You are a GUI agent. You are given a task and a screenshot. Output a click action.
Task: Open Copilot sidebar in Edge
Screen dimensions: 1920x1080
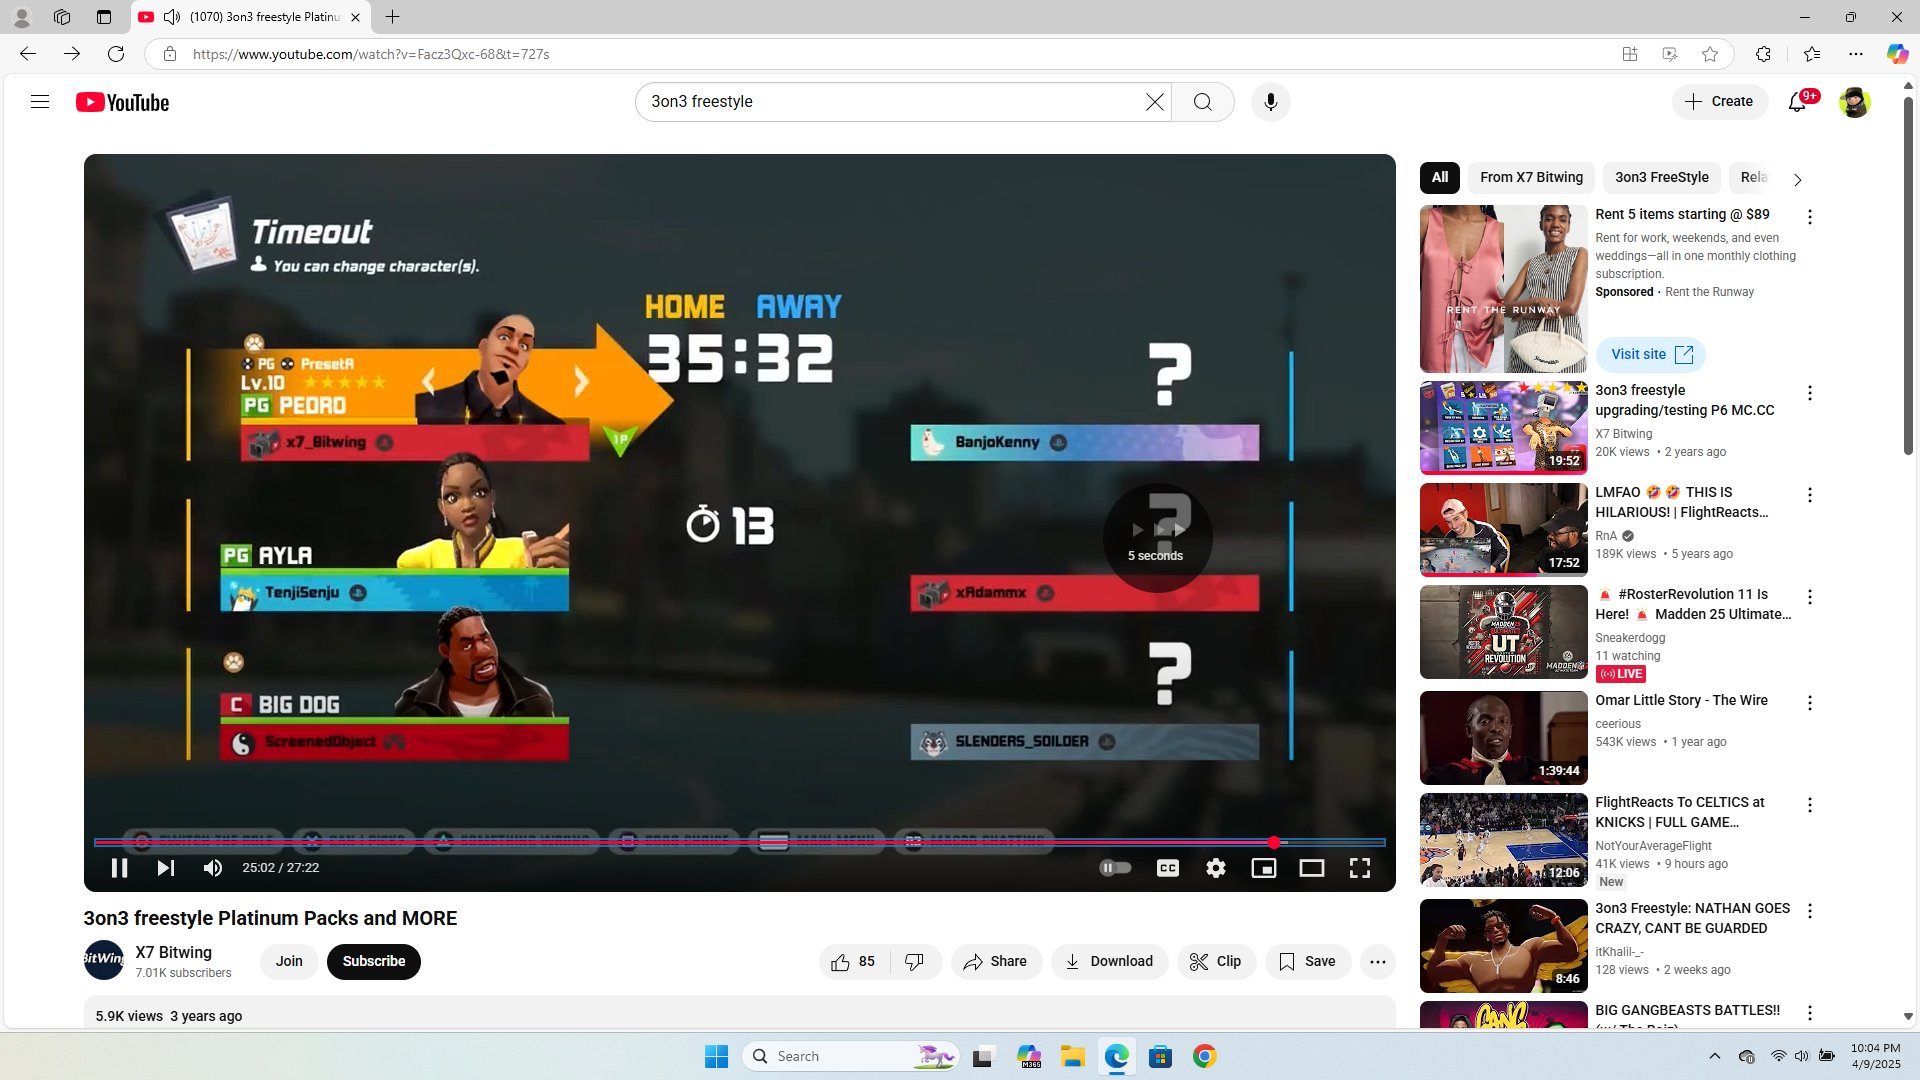click(1897, 54)
